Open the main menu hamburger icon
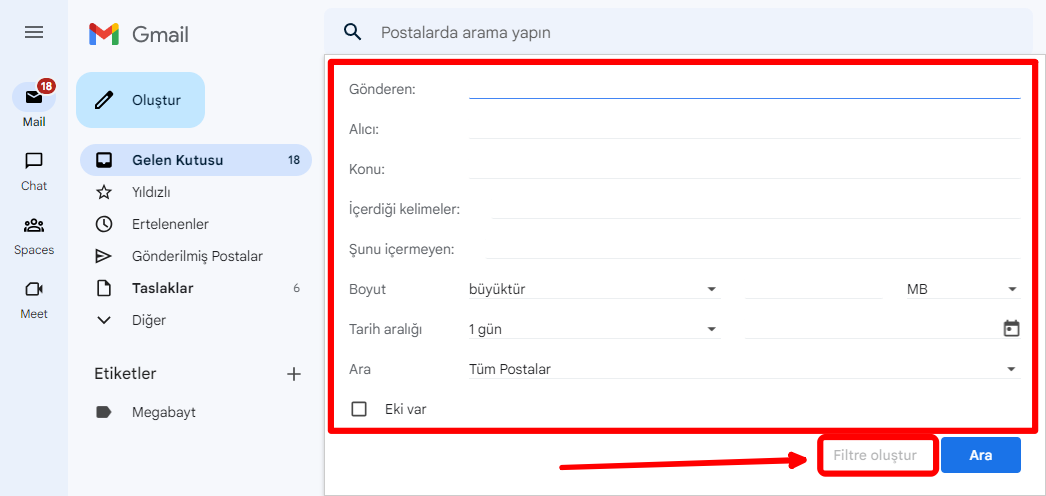This screenshot has width=1046, height=496. [x=34, y=32]
